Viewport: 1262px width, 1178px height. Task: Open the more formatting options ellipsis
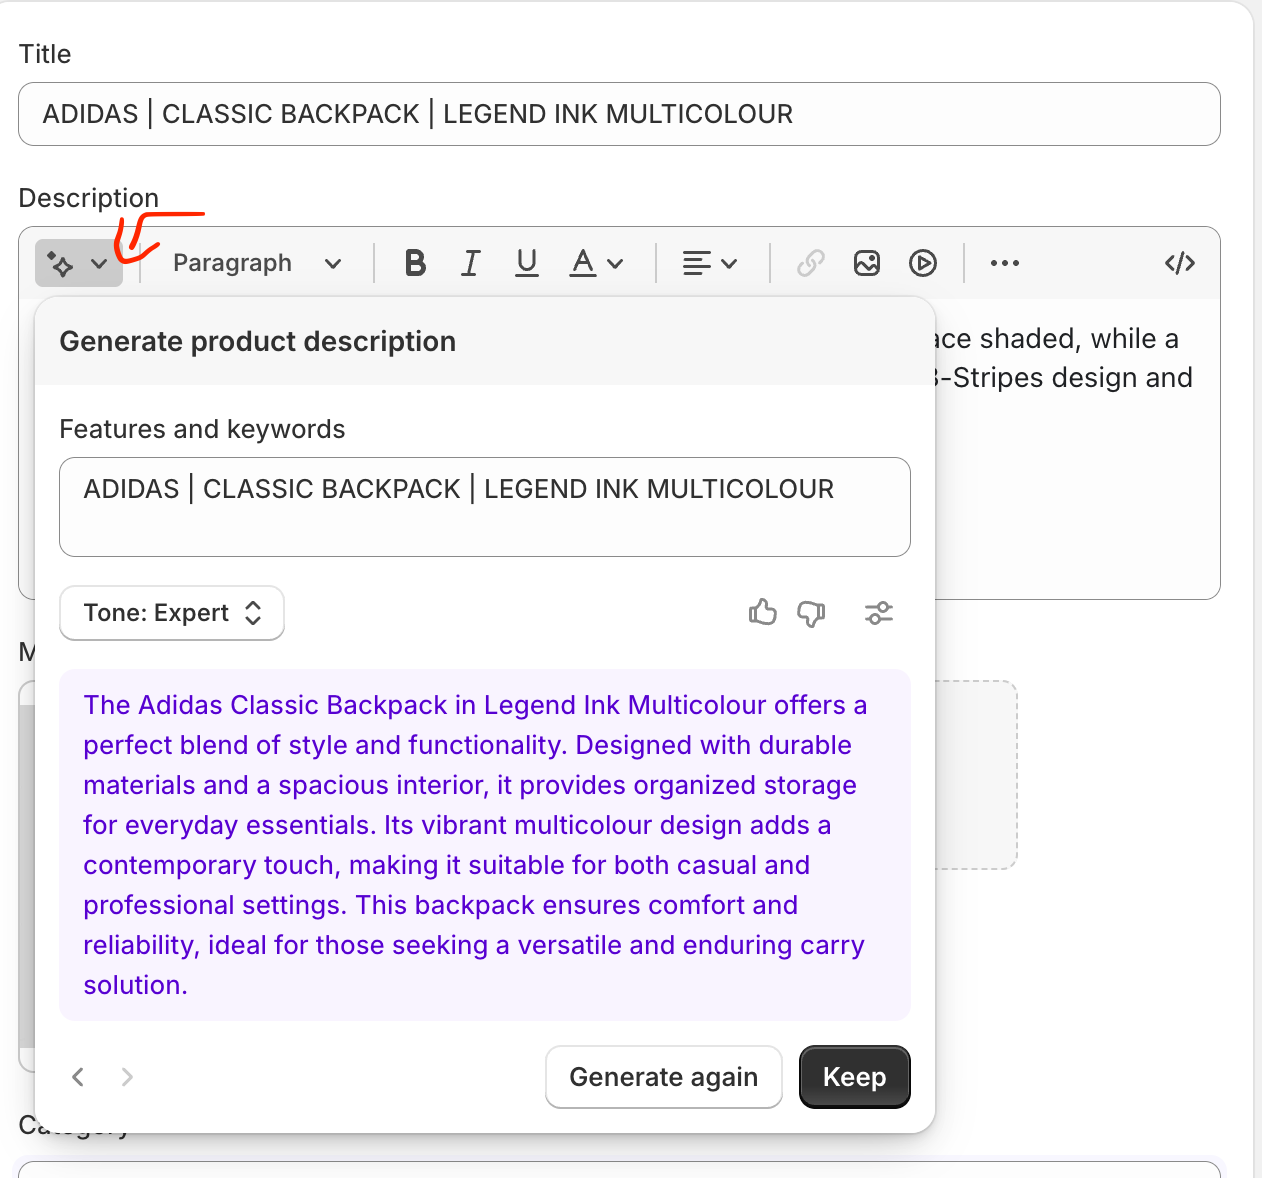[x=1004, y=263]
